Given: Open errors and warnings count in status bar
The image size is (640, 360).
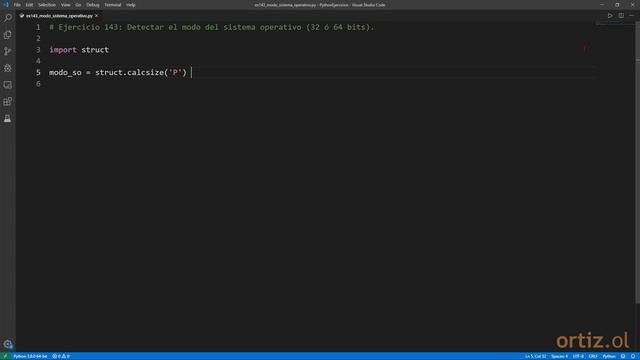Looking at the screenshot, I should (61, 356).
